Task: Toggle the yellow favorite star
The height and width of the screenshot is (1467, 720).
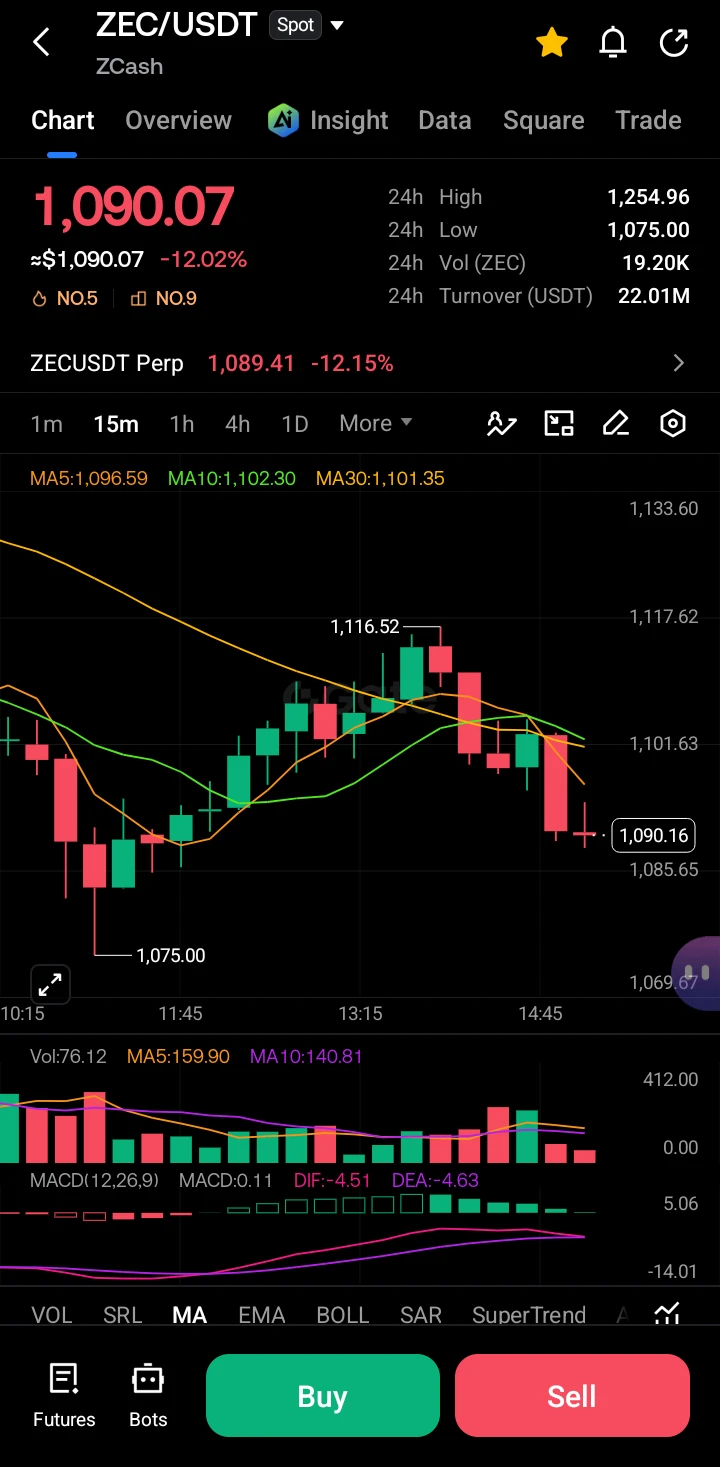Action: 552,42
